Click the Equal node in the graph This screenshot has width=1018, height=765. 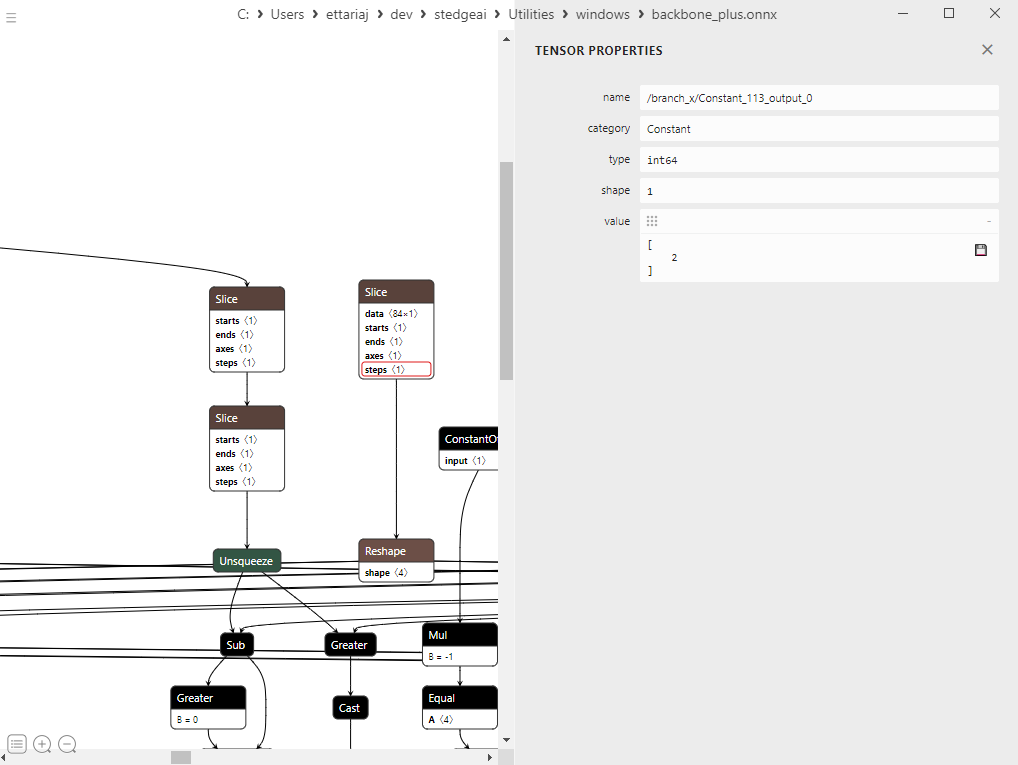tap(459, 697)
